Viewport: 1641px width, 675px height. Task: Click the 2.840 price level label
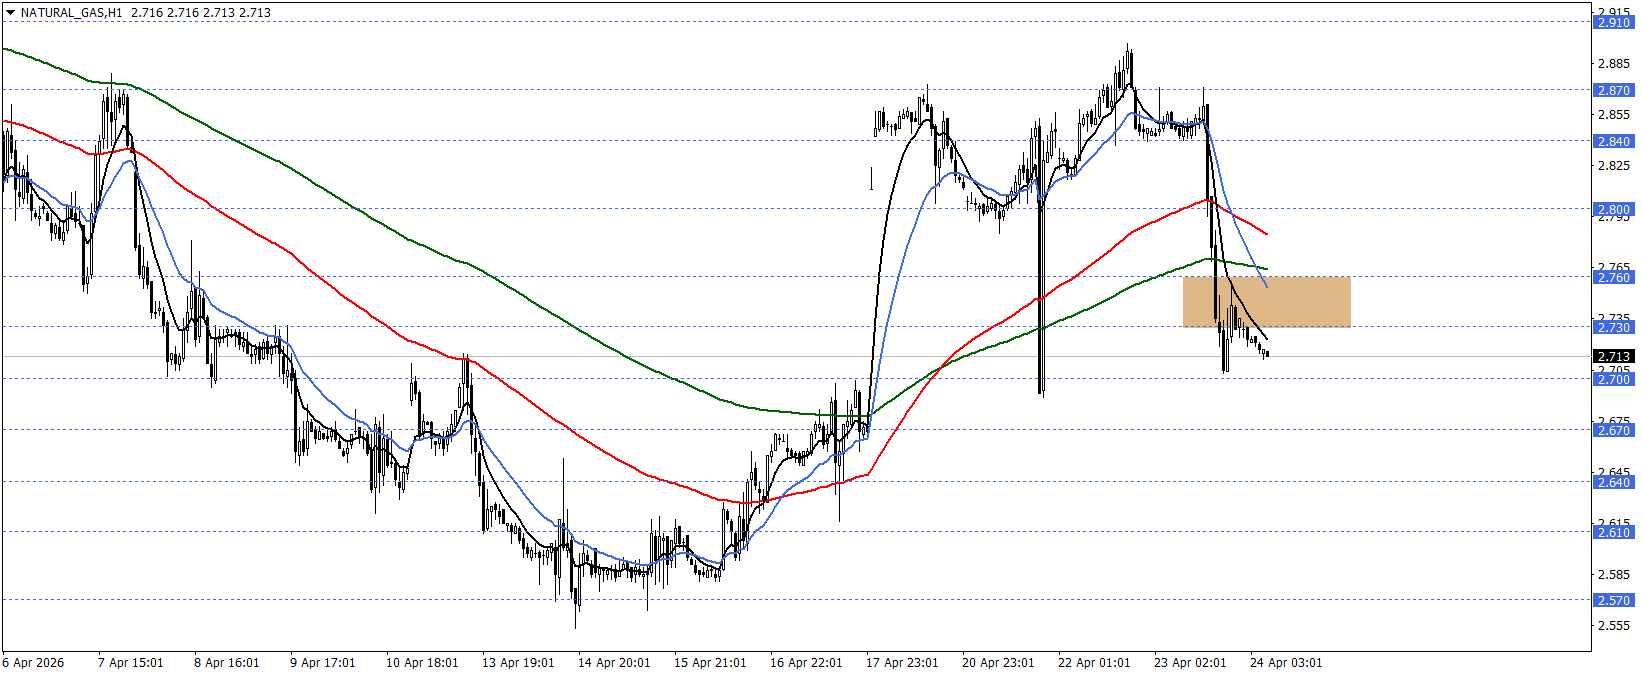(x=1613, y=141)
